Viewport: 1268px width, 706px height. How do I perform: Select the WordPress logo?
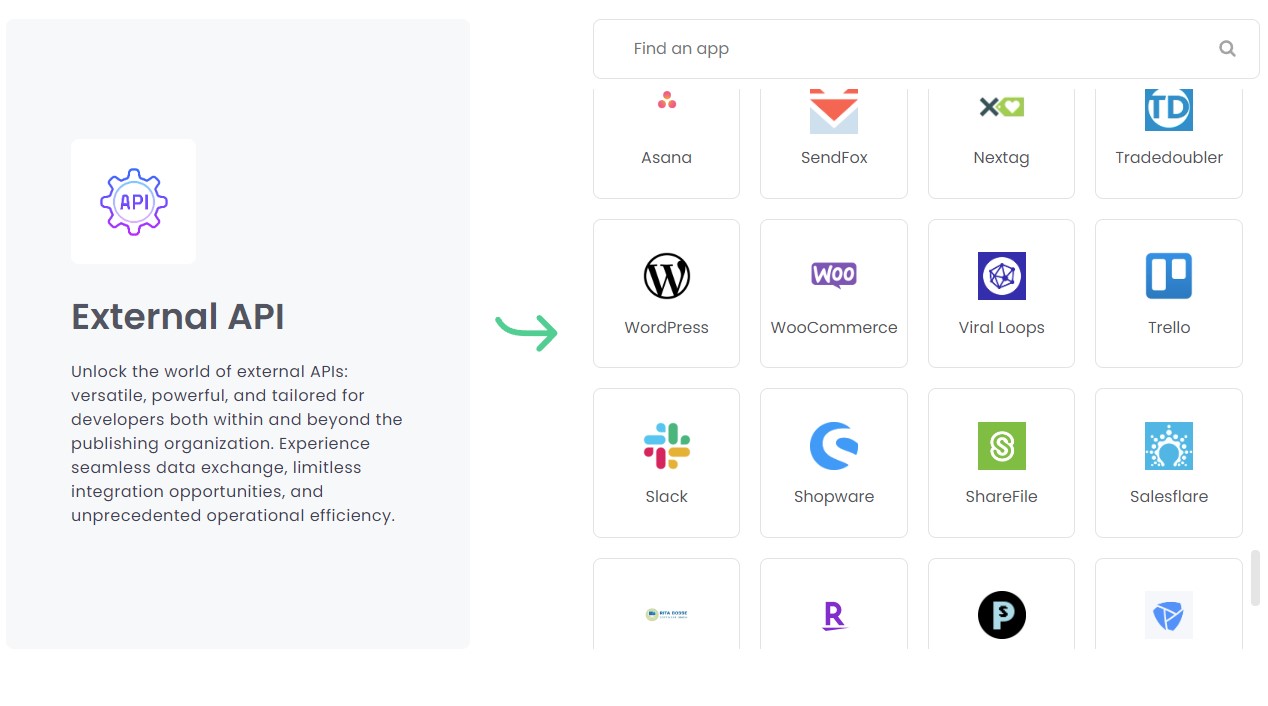[x=667, y=276]
